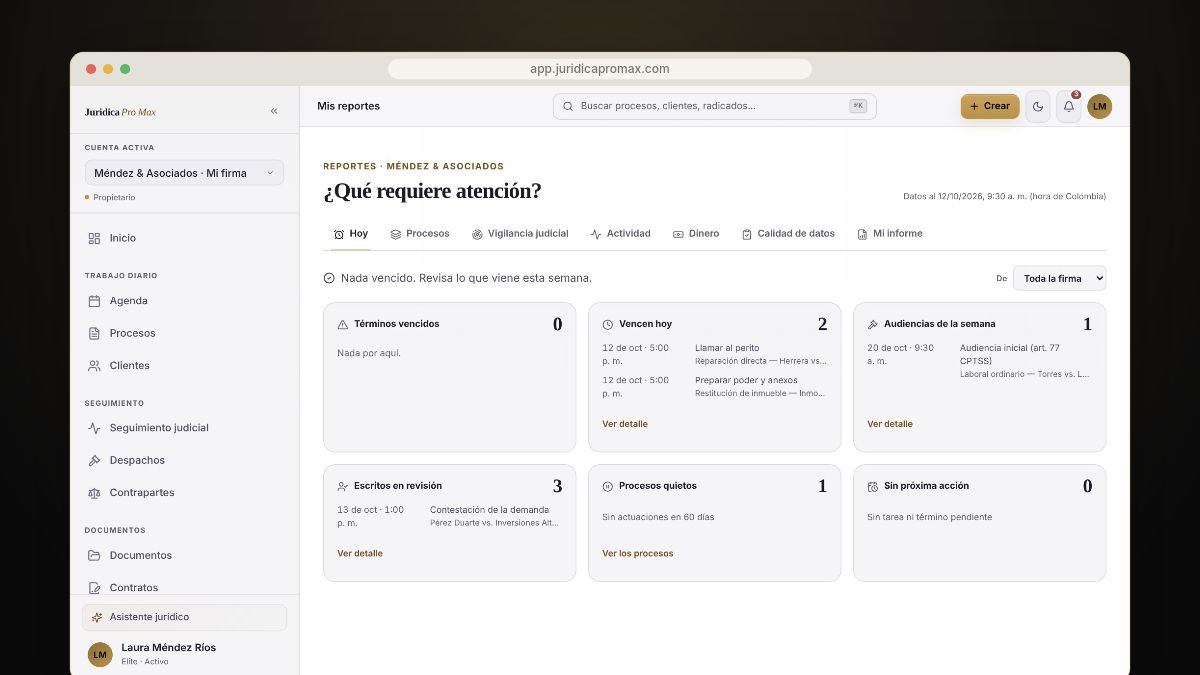Click the Contratos pen-document icon
1200x675 pixels.
tap(94, 588)
